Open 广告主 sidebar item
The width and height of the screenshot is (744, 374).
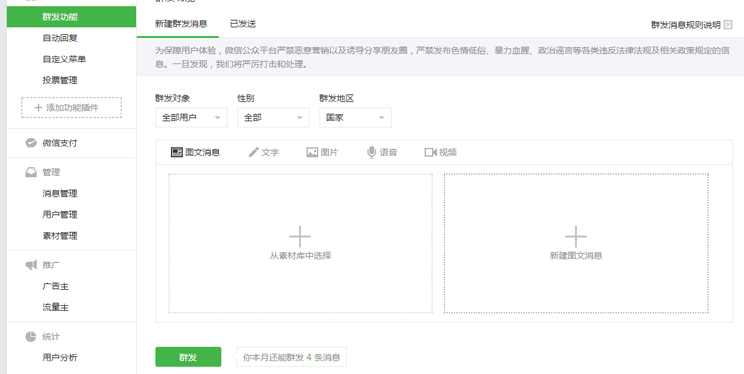pyautogui.click(x=56, y=286)
